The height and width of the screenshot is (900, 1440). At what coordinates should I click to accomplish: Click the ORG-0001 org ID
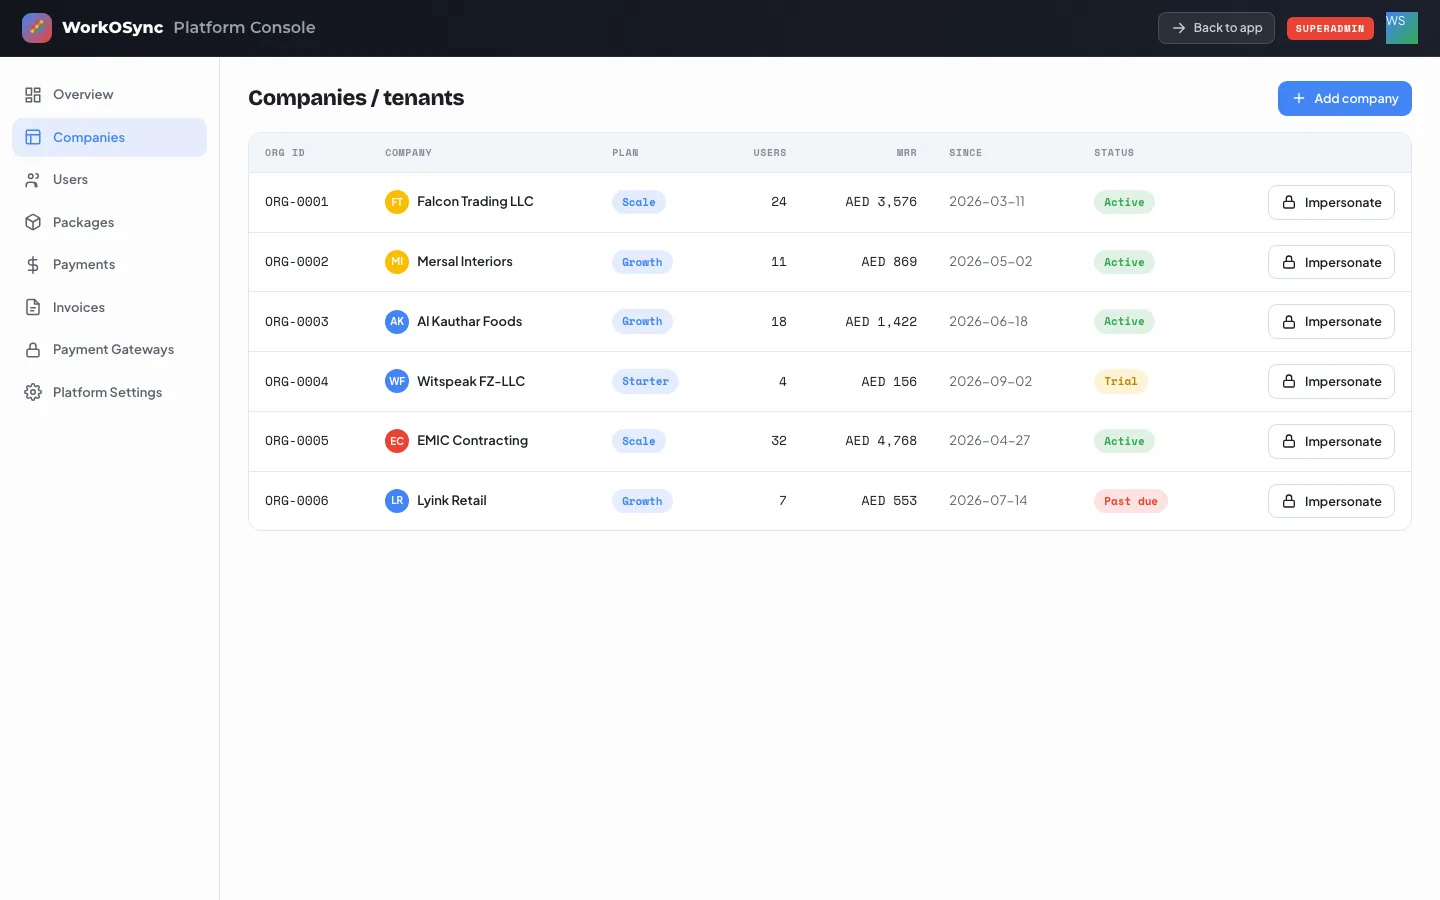(x=297, y=202)
